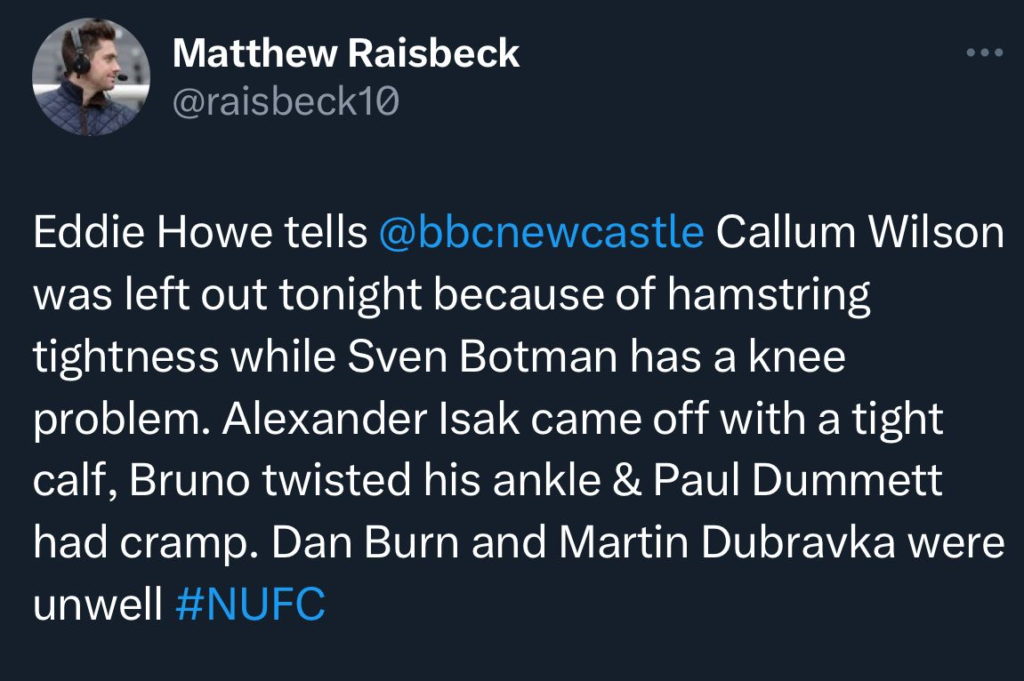
Task: Open the three-dot more options menu
Action: (983, 53)
